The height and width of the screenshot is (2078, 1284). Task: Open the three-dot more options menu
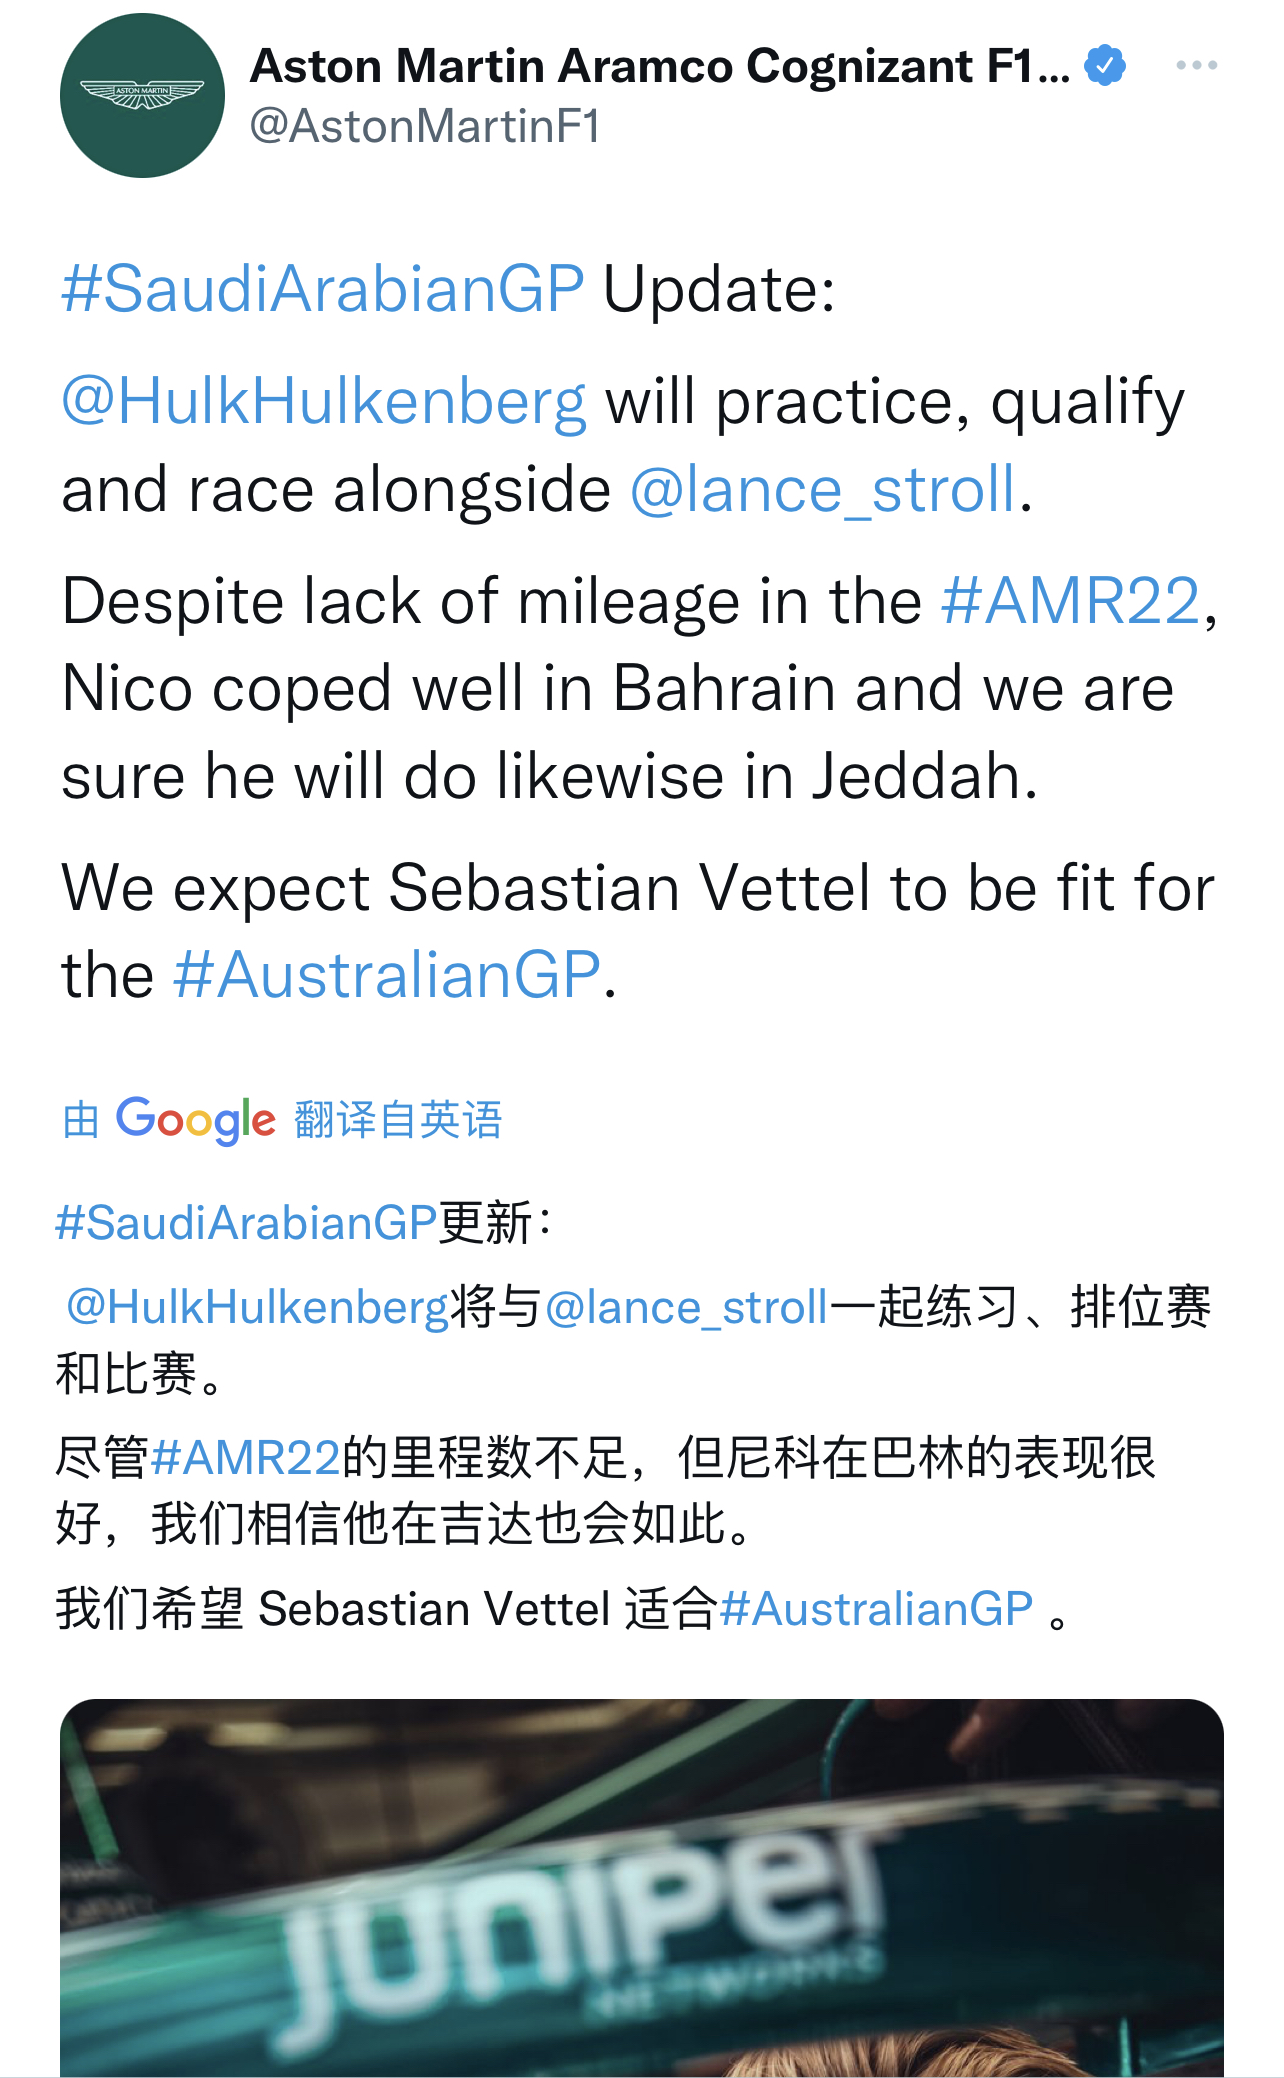[x=1196, y=66]
